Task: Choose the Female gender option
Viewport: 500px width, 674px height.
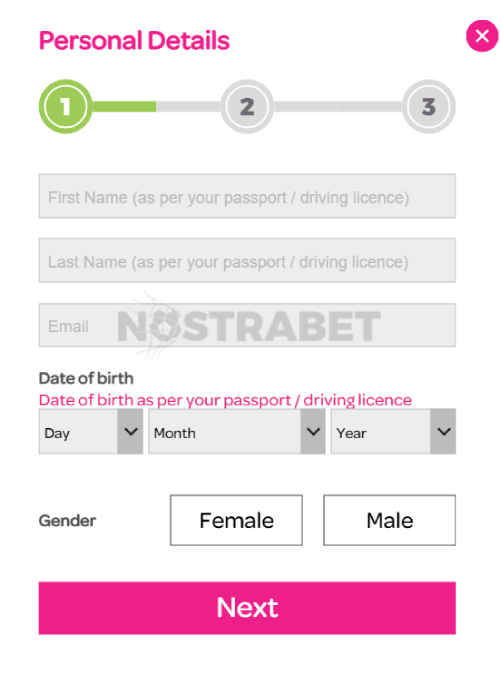Action: tap(236, 520)
